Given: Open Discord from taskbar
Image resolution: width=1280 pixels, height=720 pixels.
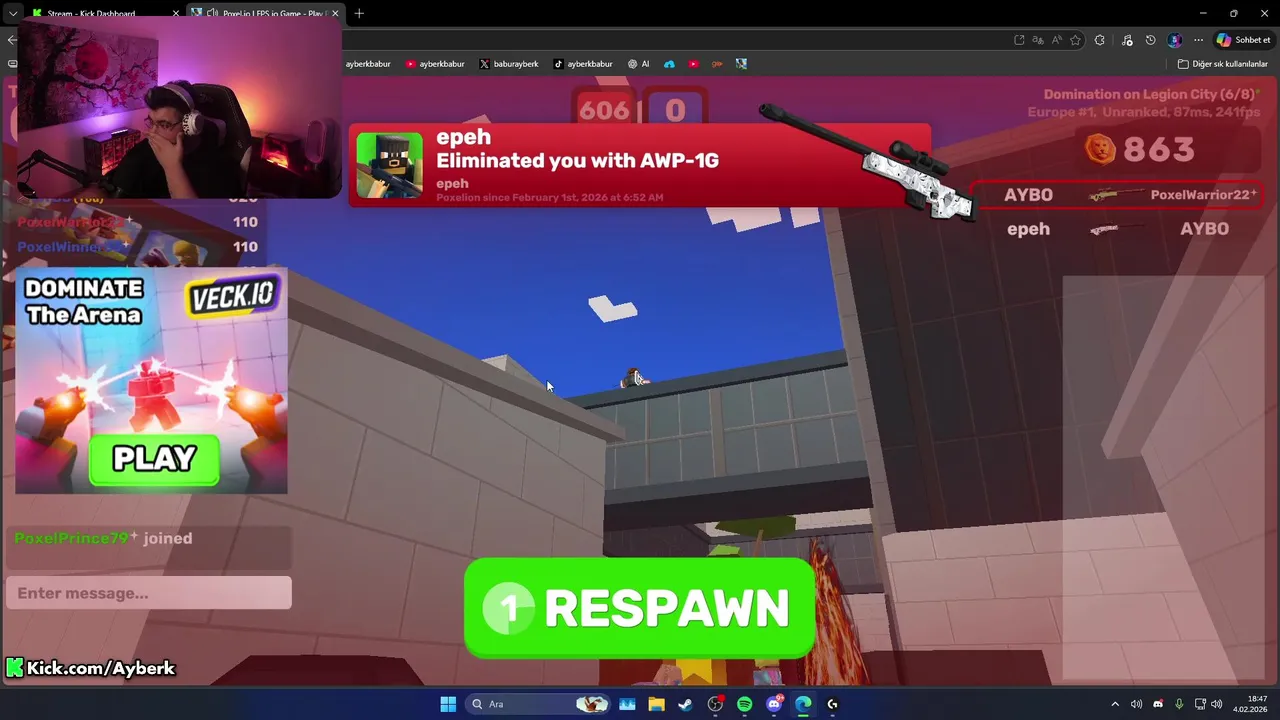Looking at the screenshot, I should (x=774, y=704).
